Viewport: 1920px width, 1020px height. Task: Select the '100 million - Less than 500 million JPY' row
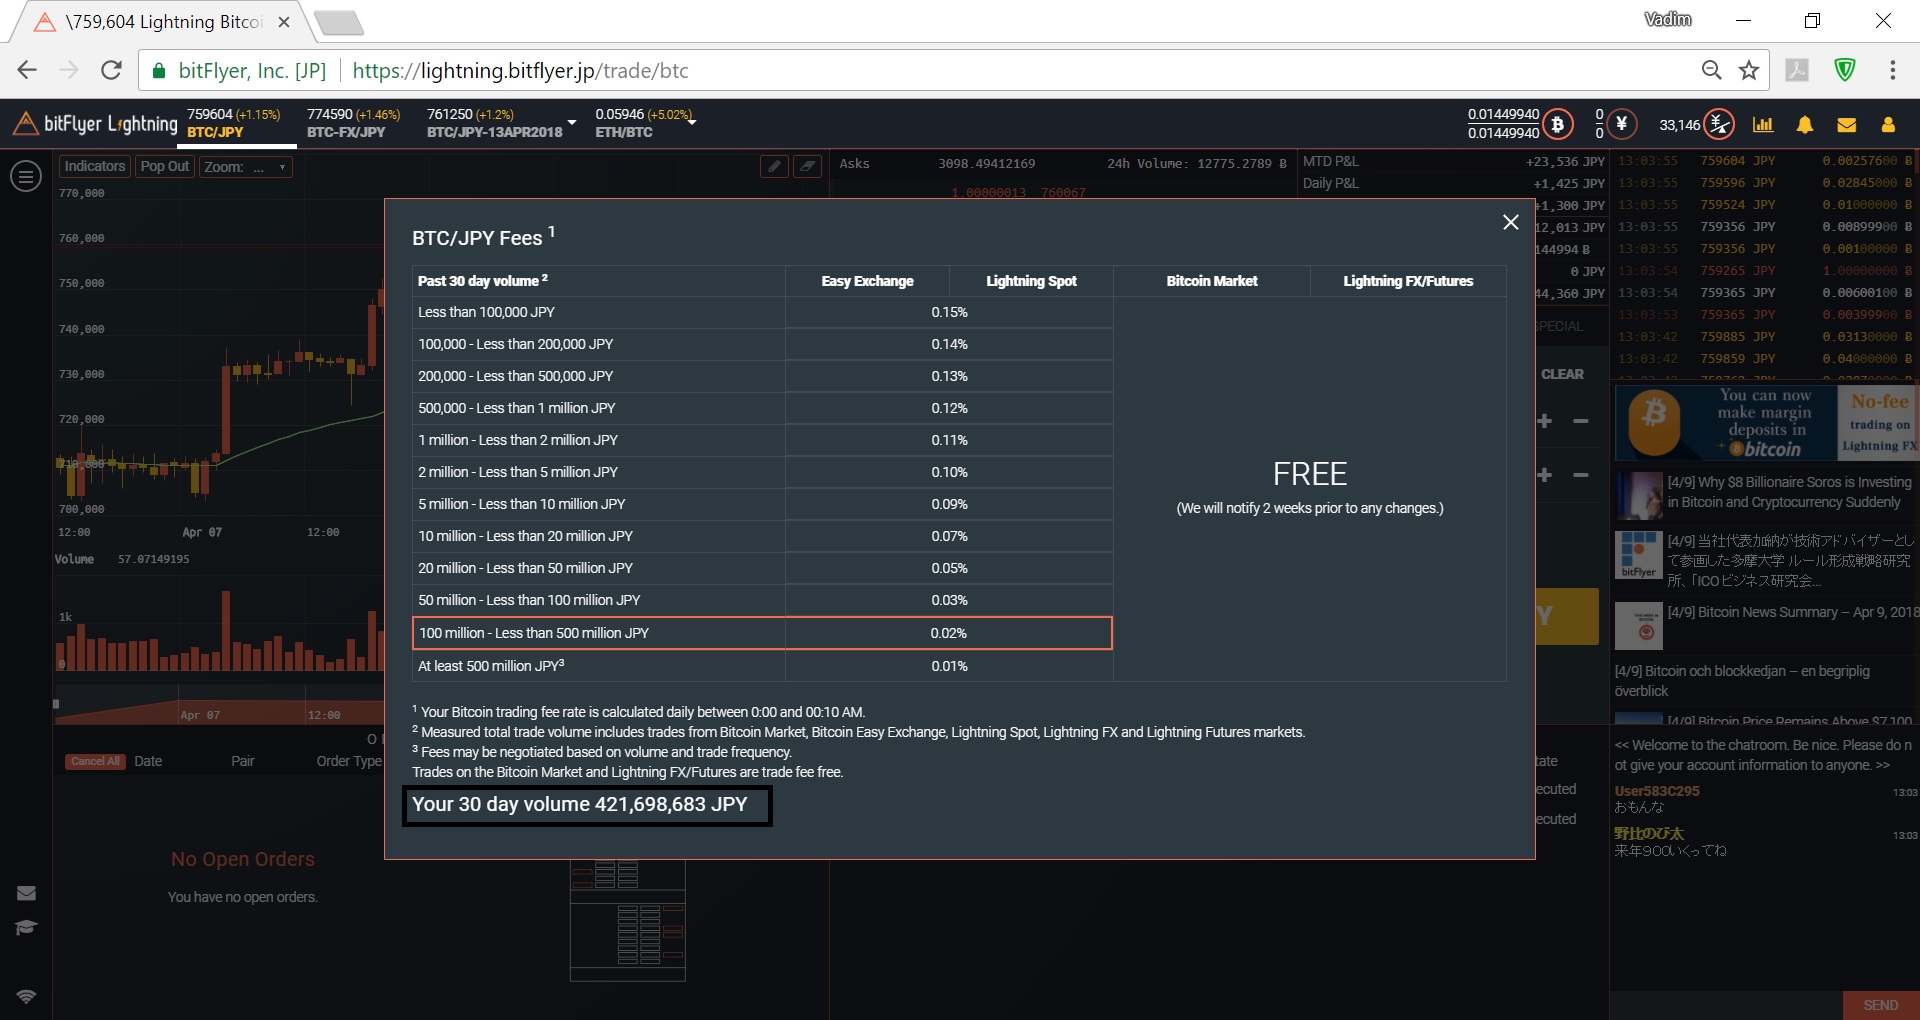point(762,633)
